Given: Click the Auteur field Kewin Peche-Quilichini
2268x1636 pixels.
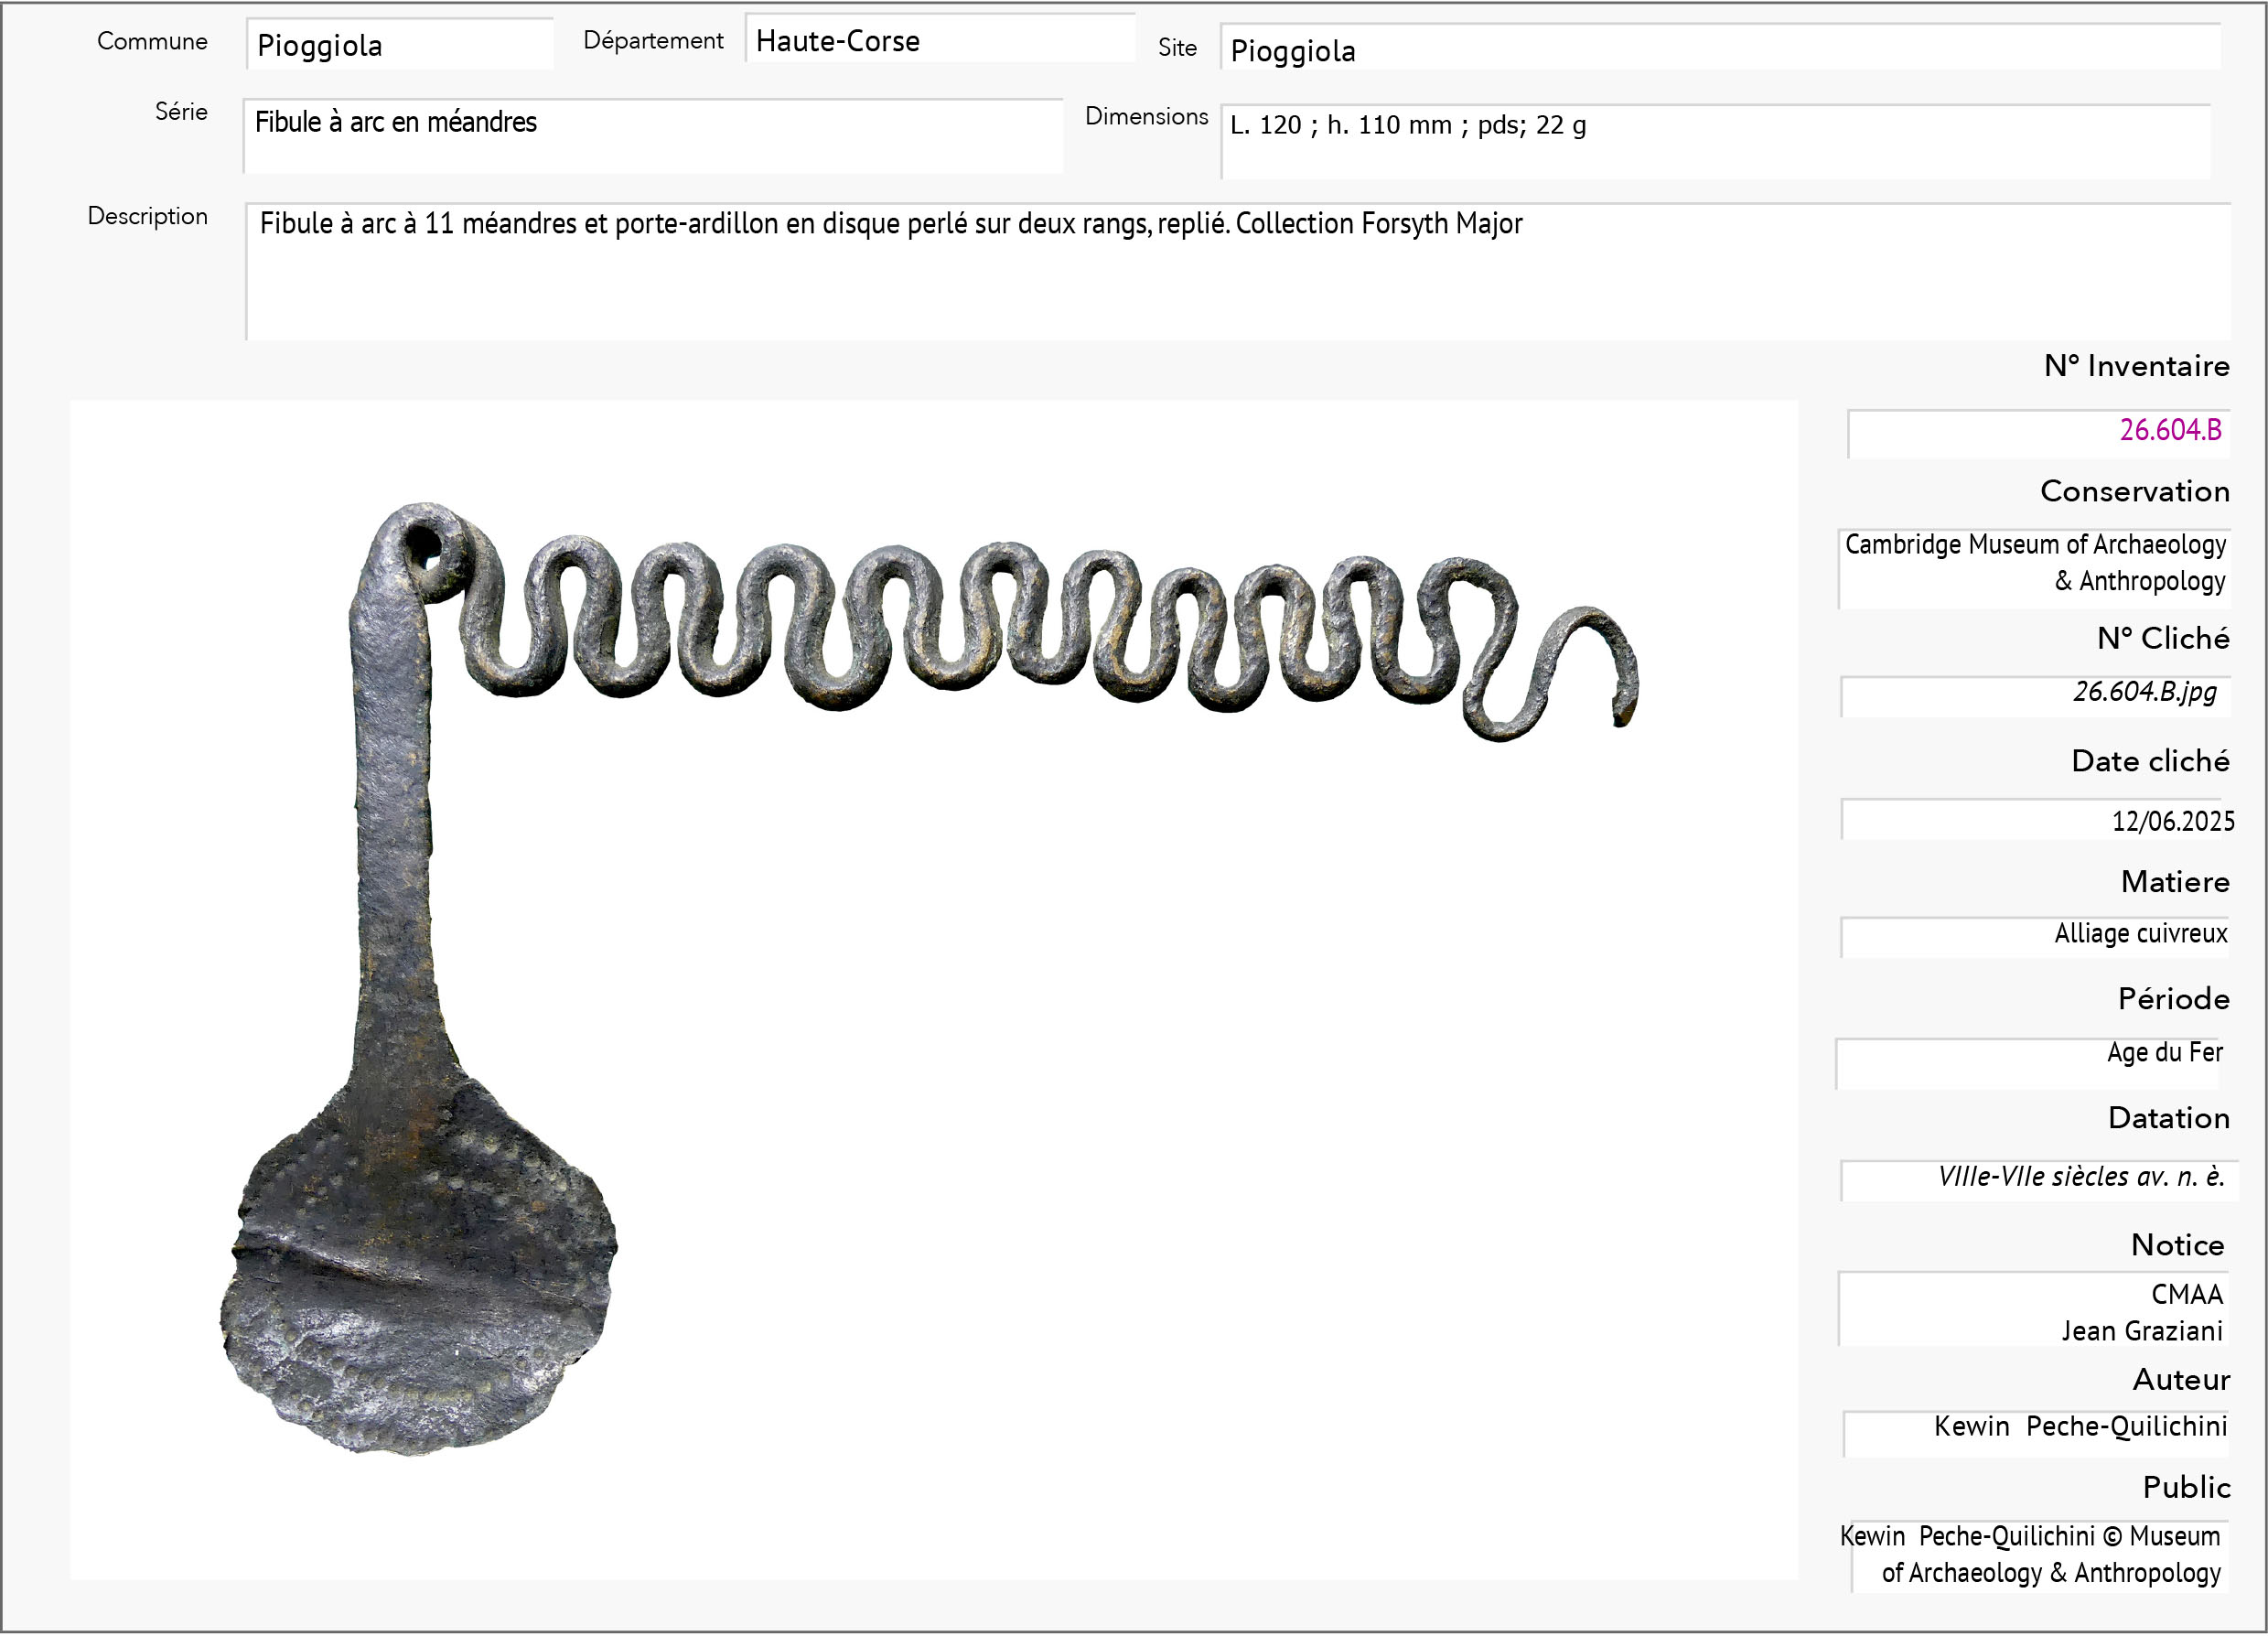Looking at the screenshot, I should [x=2036, y=1430].
